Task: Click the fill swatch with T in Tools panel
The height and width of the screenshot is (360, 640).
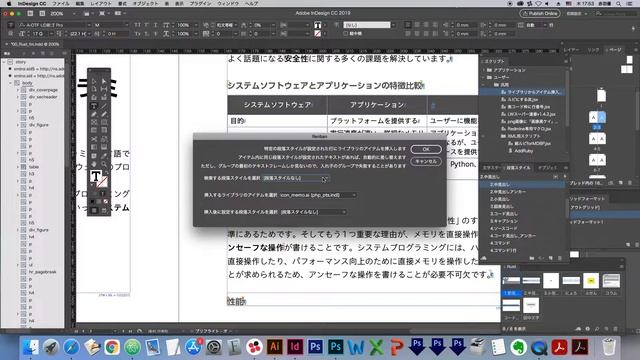Action: click(96, 177)
